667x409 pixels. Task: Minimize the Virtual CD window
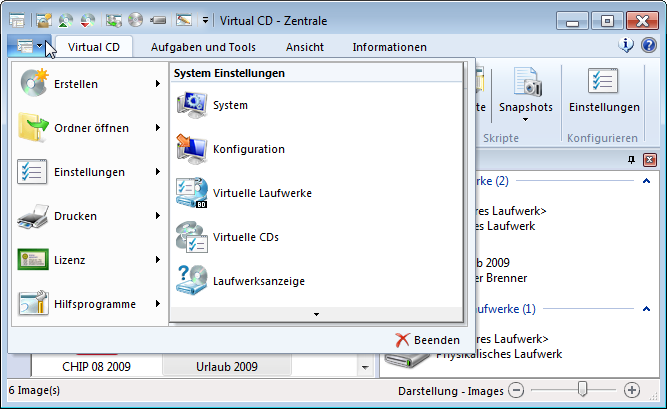point(572,20)
